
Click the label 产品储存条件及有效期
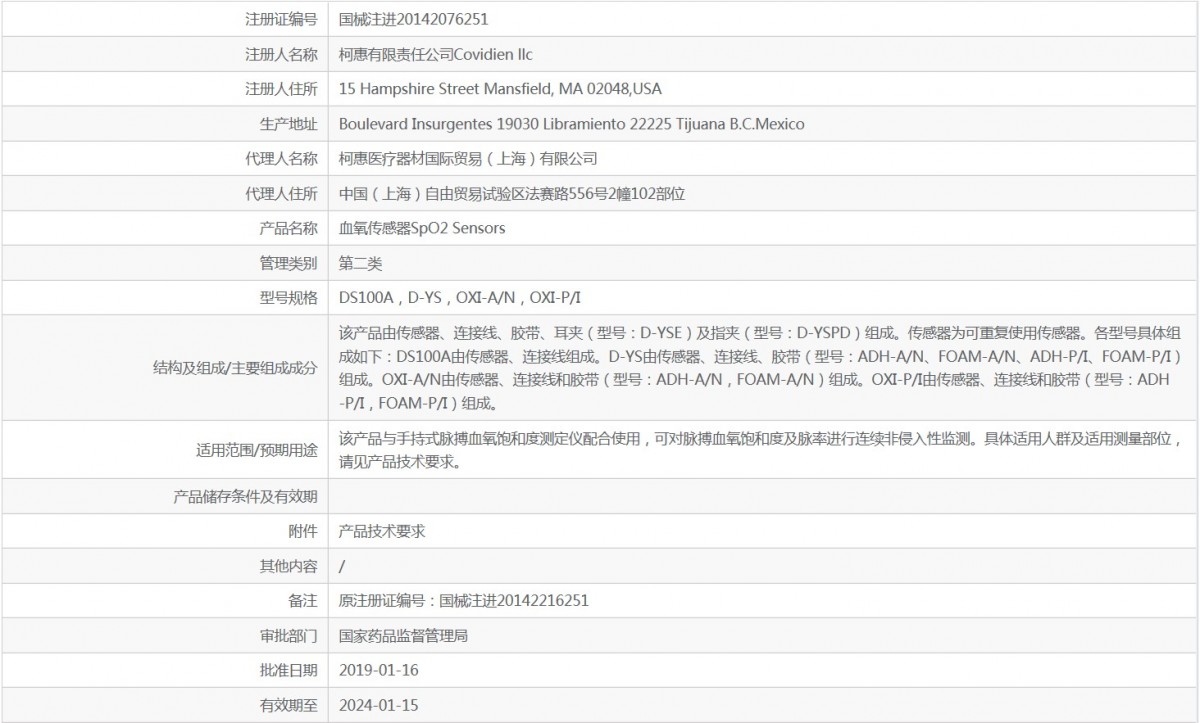click(x=245, y=496)
